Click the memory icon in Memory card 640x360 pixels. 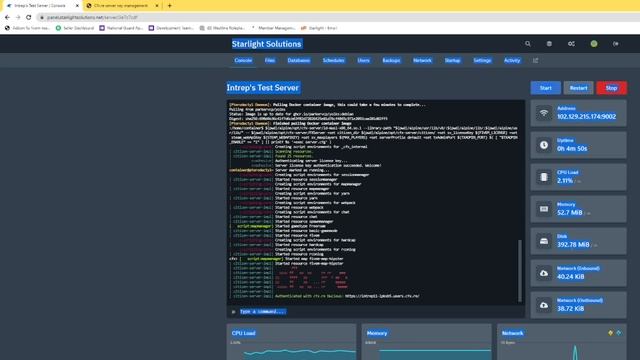tap(544, 209)
